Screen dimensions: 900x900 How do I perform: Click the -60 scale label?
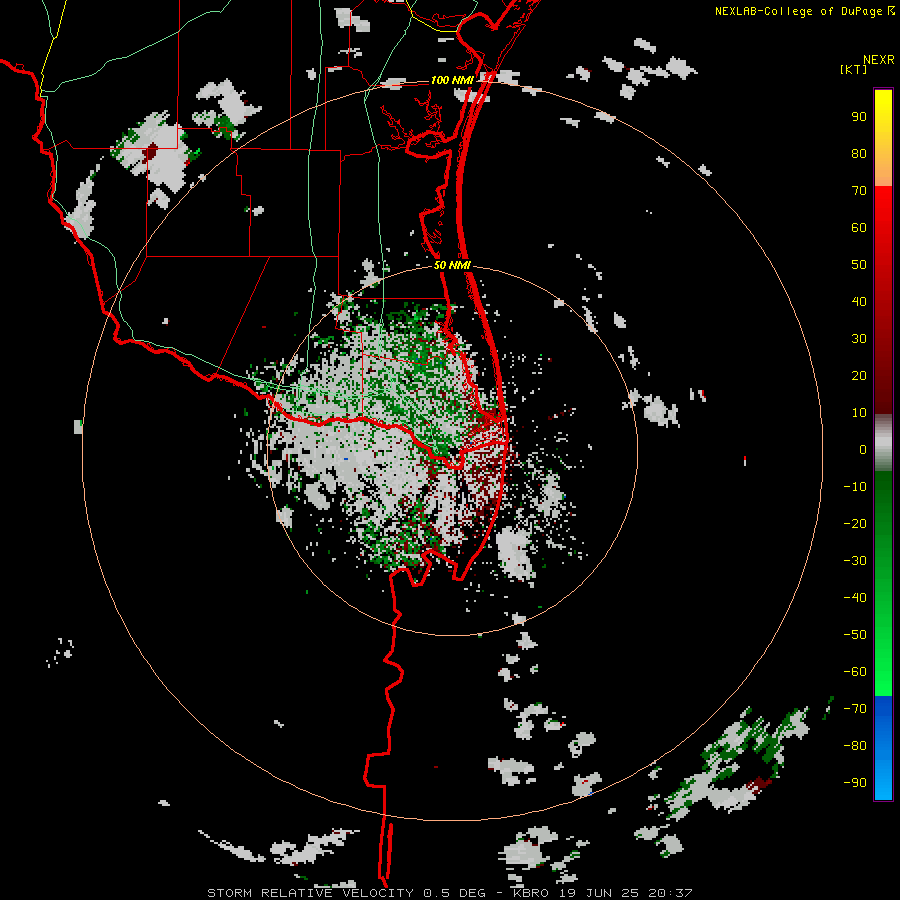click(x=855, y=672)
